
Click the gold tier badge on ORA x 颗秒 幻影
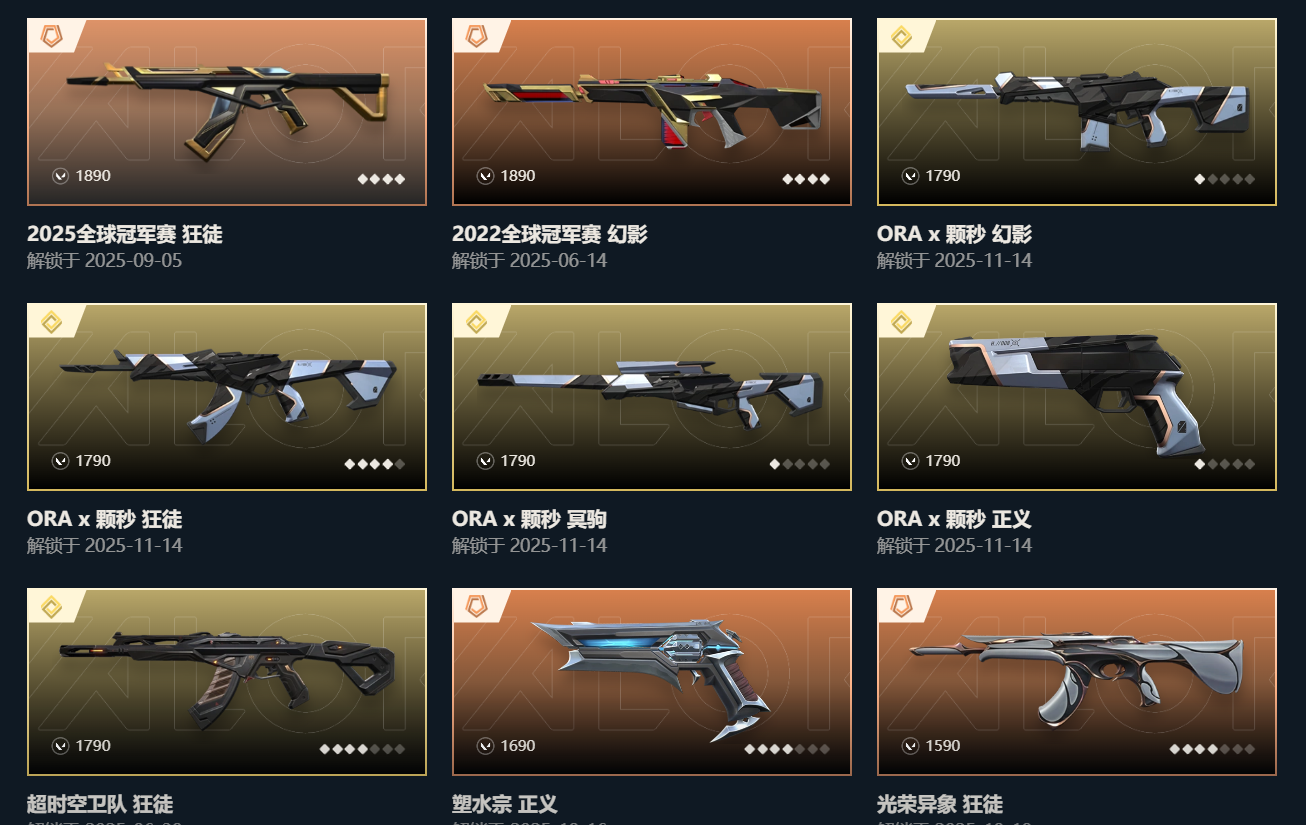tap(901, 37)
